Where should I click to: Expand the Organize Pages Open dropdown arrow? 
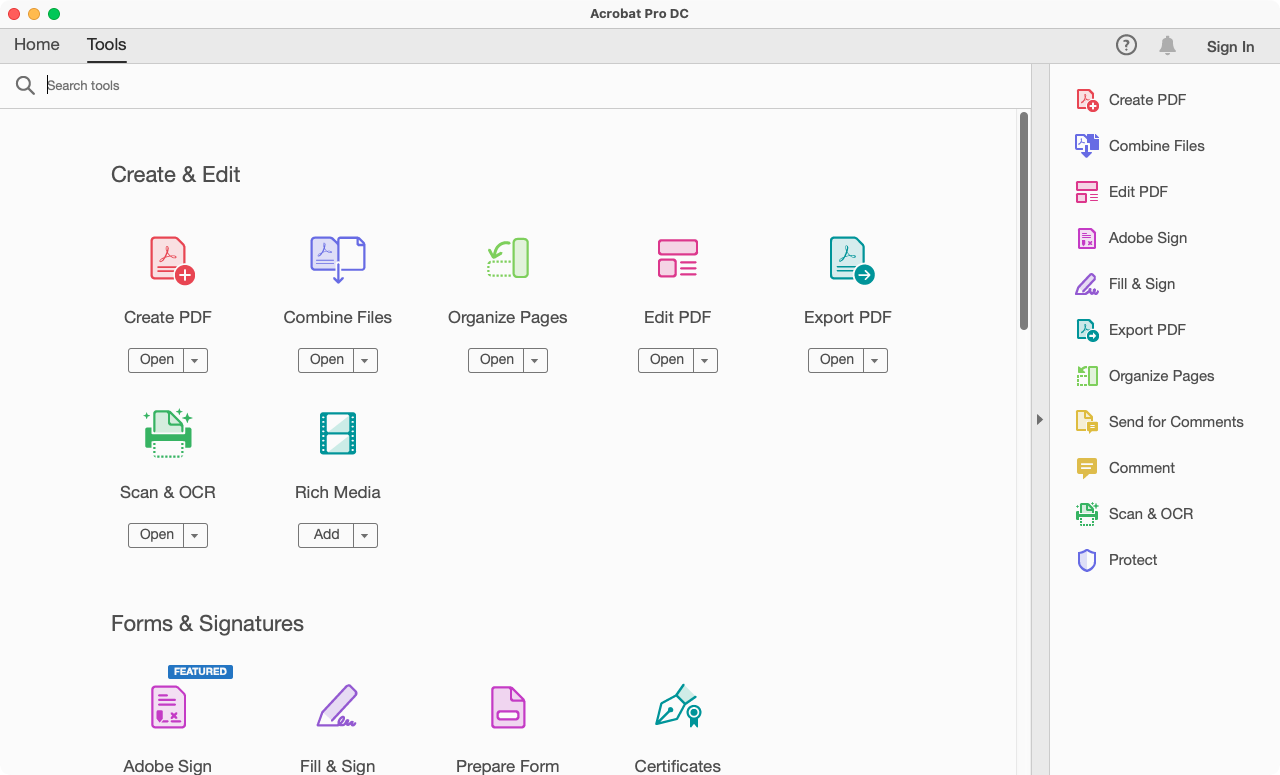(535, 360)
